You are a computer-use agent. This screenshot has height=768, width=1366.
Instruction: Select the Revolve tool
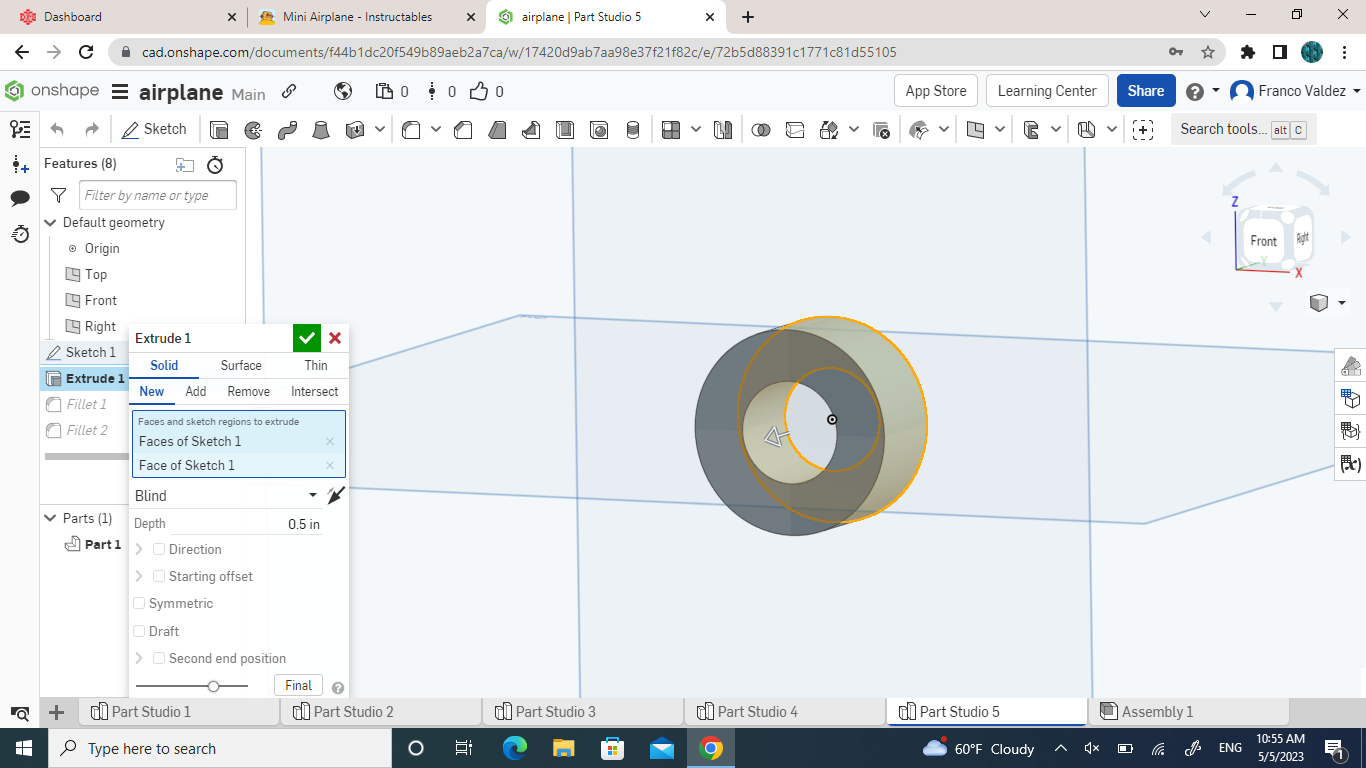pyautogui.click(x=252, y=129)
